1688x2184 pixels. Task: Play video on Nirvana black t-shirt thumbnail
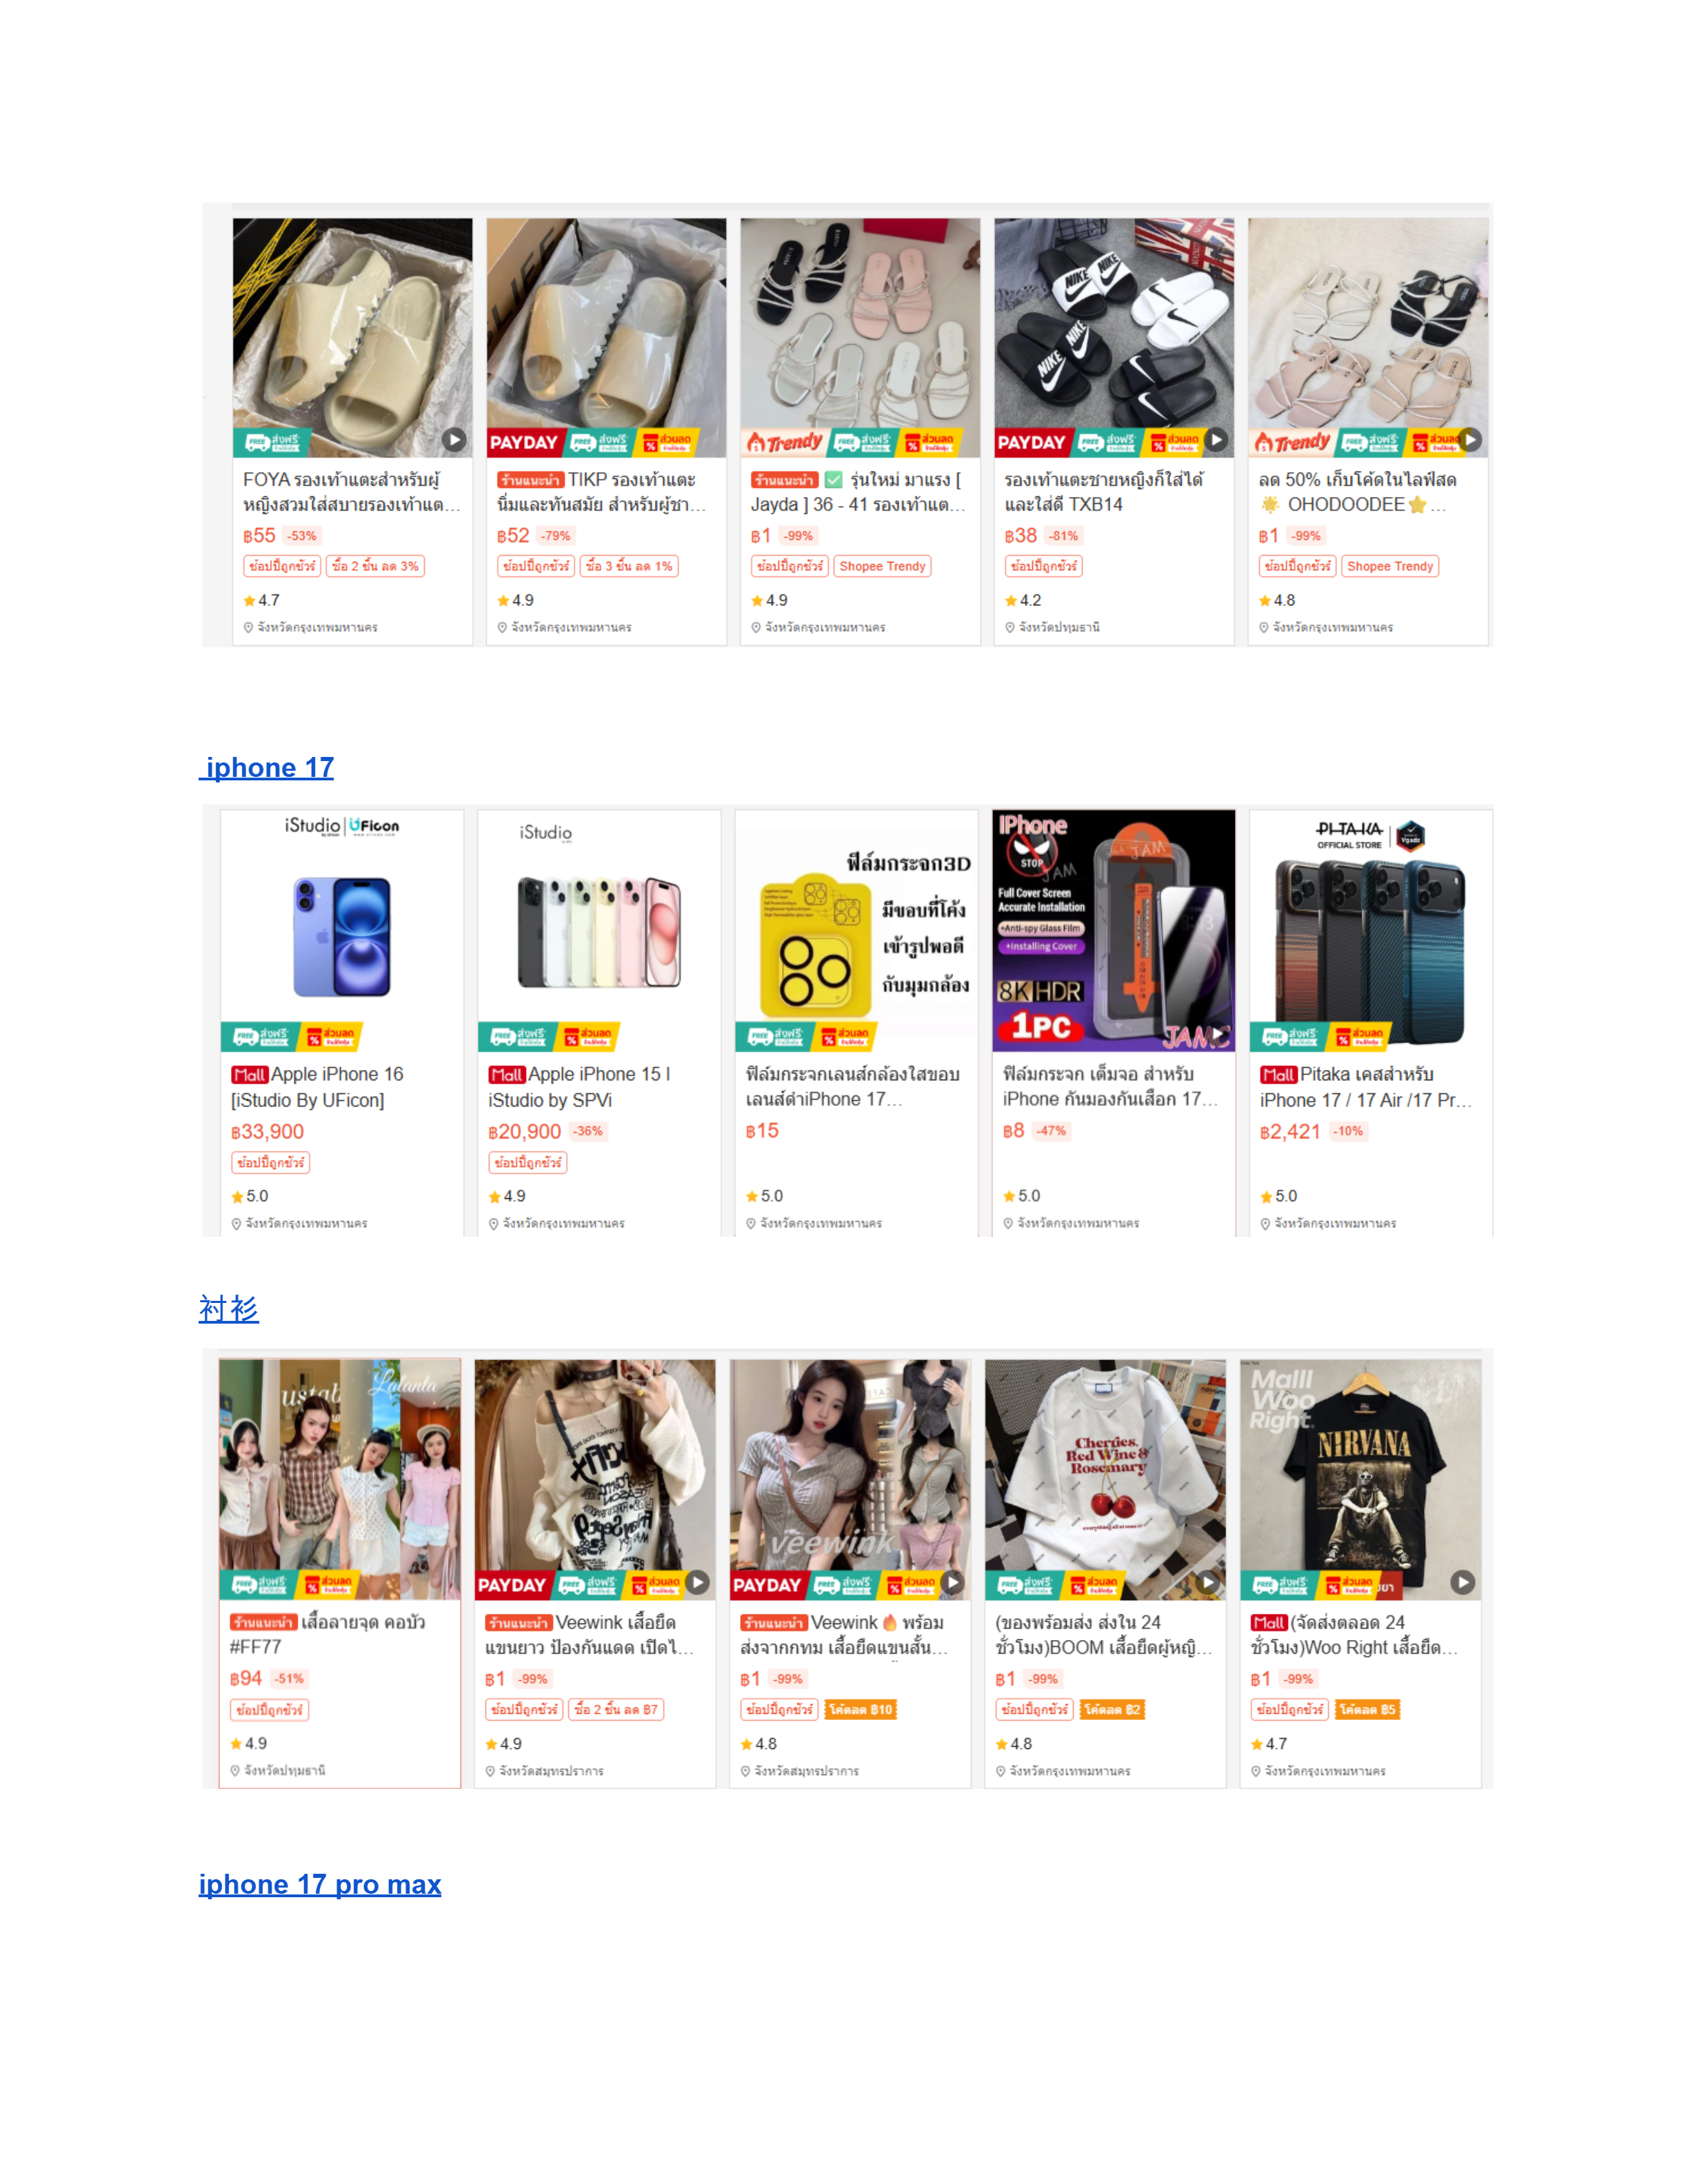click(x=1463, y=1583)
